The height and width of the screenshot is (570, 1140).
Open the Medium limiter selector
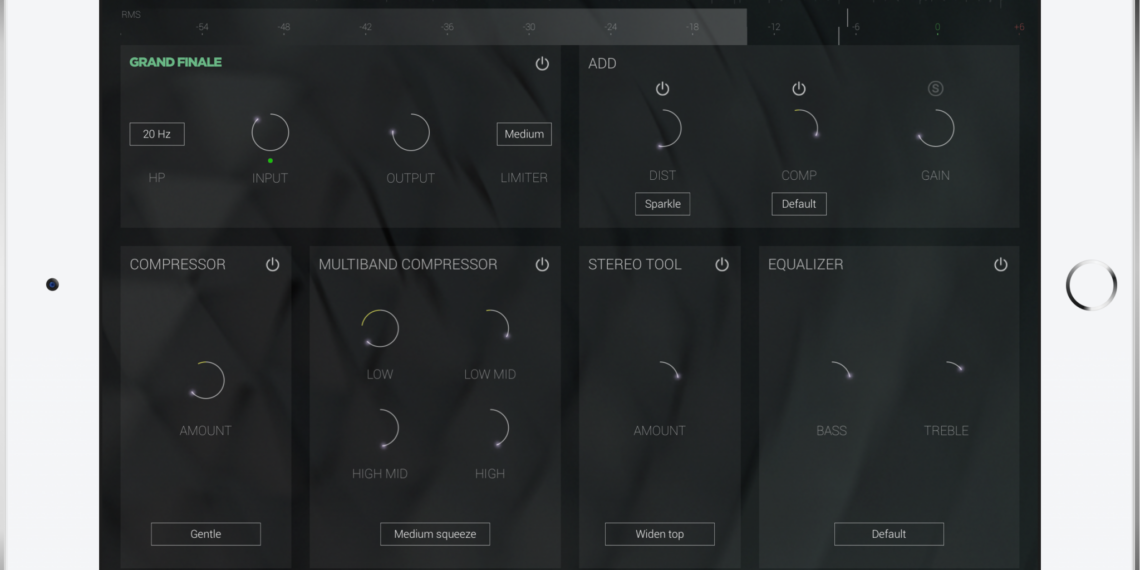[x=524, y=134]
